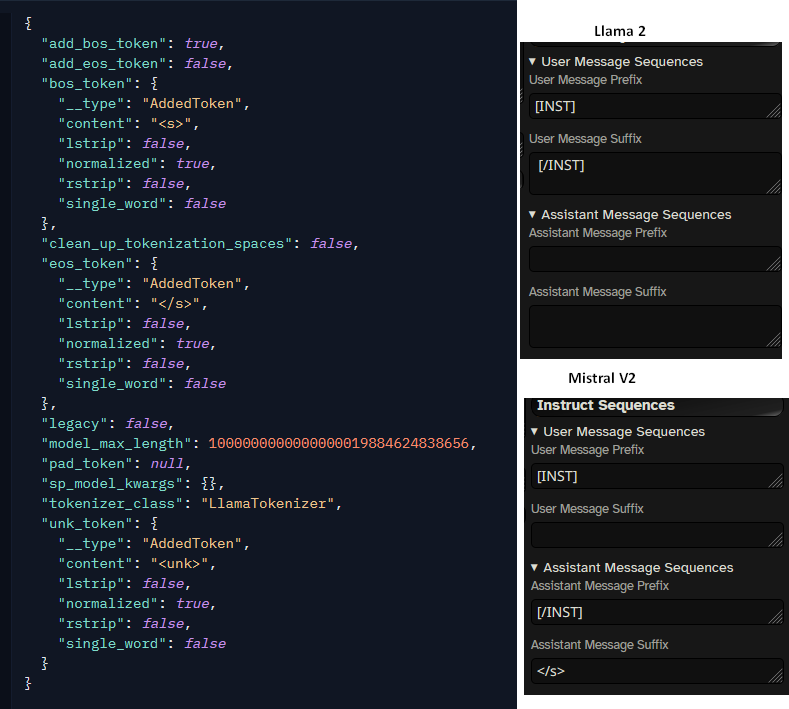Grab resize grip of Llama 2 Assistant Message Suffix field
This screenshot has width=789, height=709.
[775, 342]
